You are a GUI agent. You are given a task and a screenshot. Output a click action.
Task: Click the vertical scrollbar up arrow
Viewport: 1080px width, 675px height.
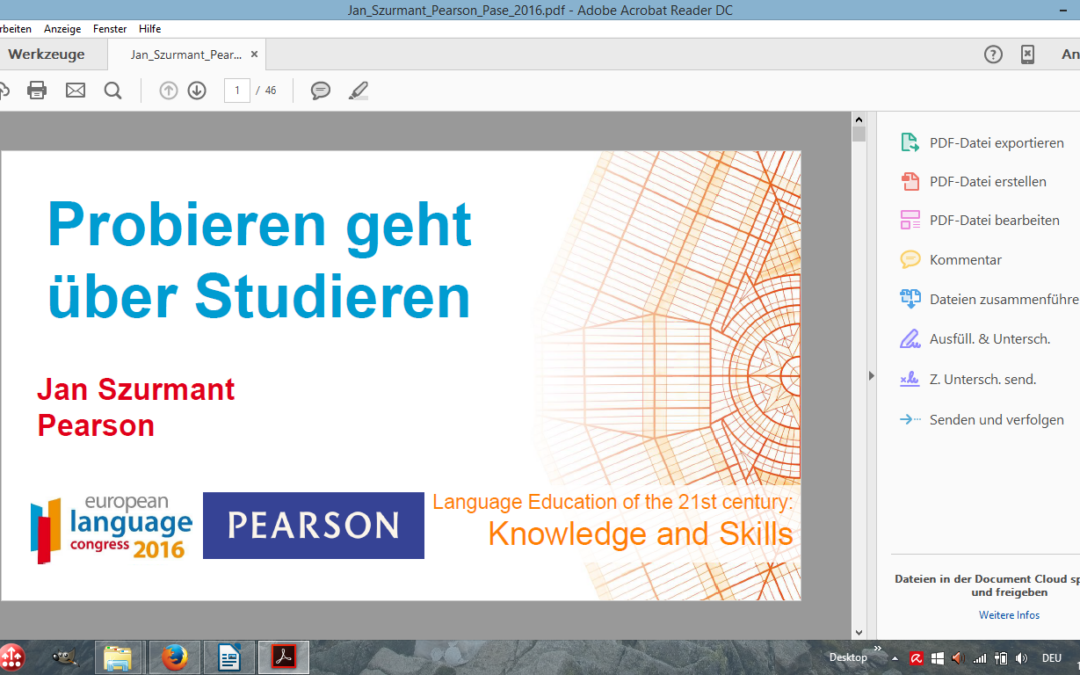click(858, 120)
